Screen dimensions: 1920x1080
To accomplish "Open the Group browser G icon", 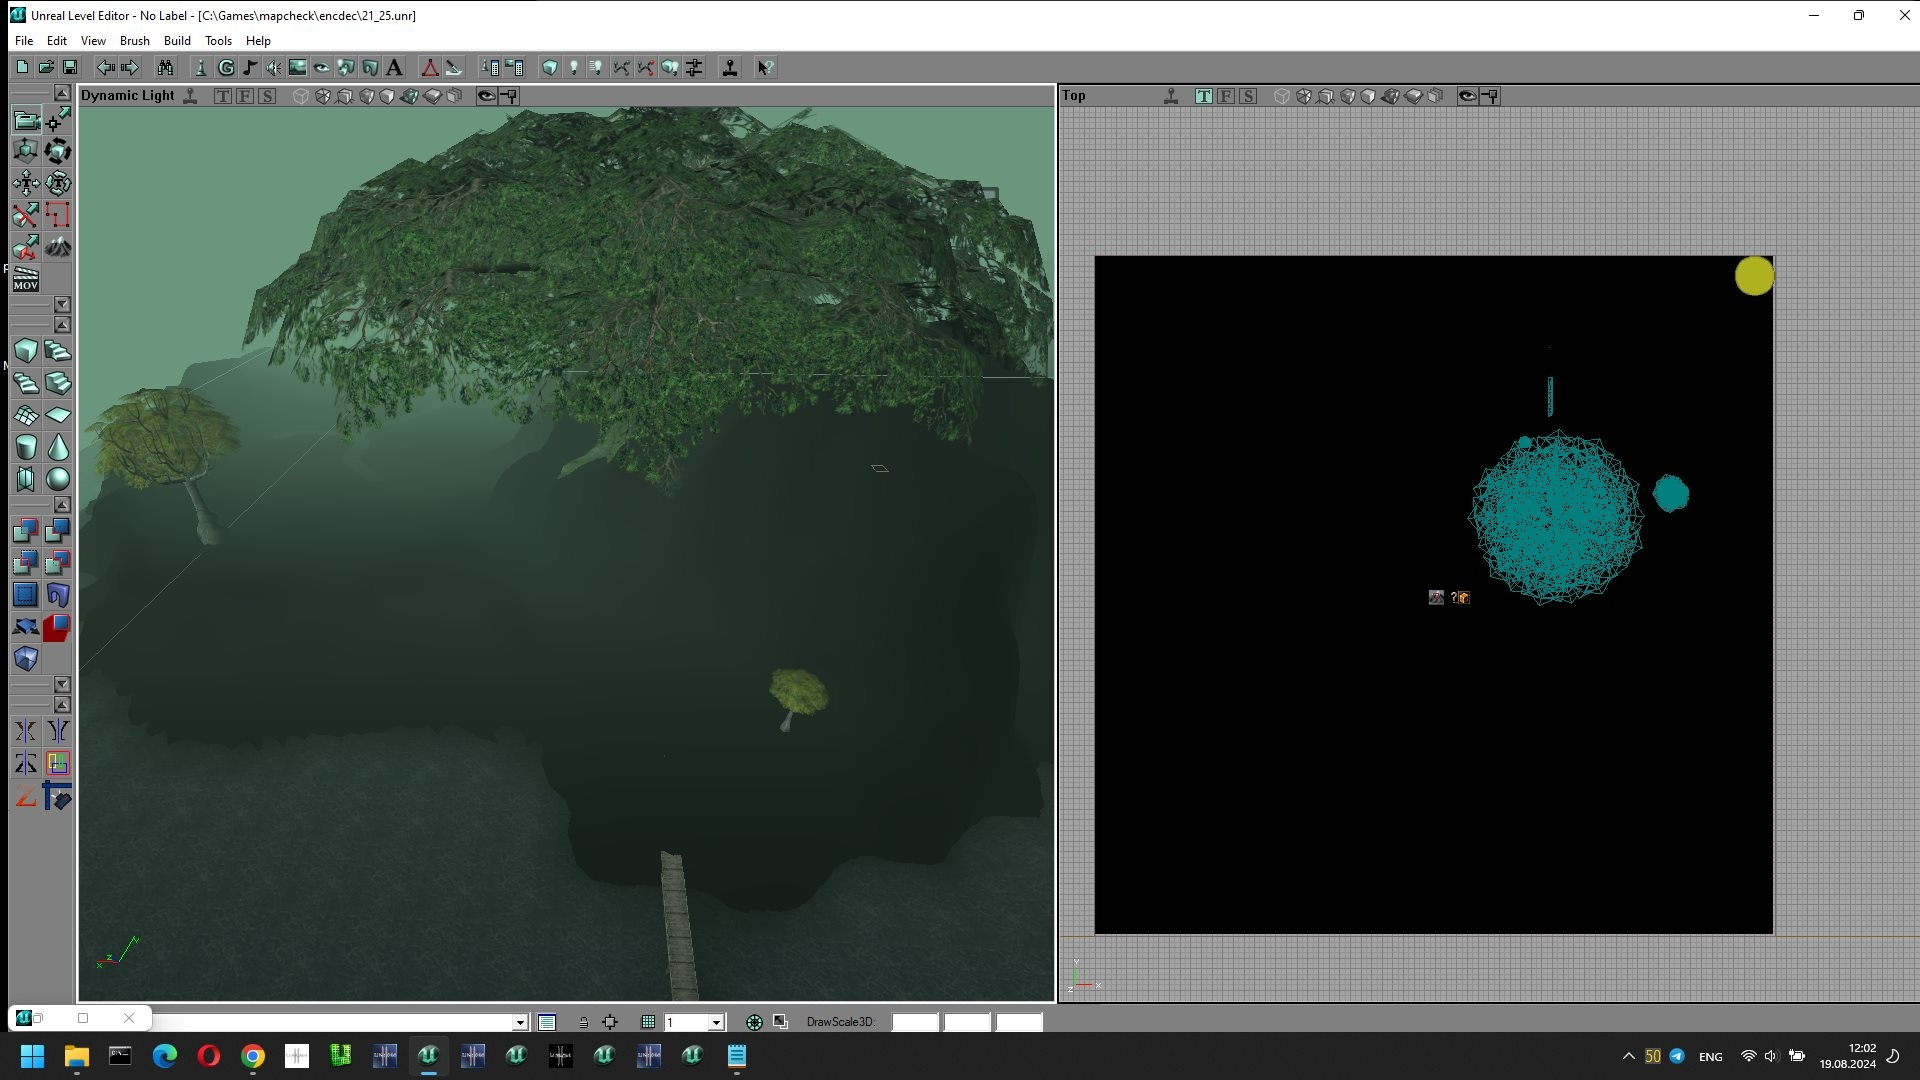I will [x=226, y=67].
